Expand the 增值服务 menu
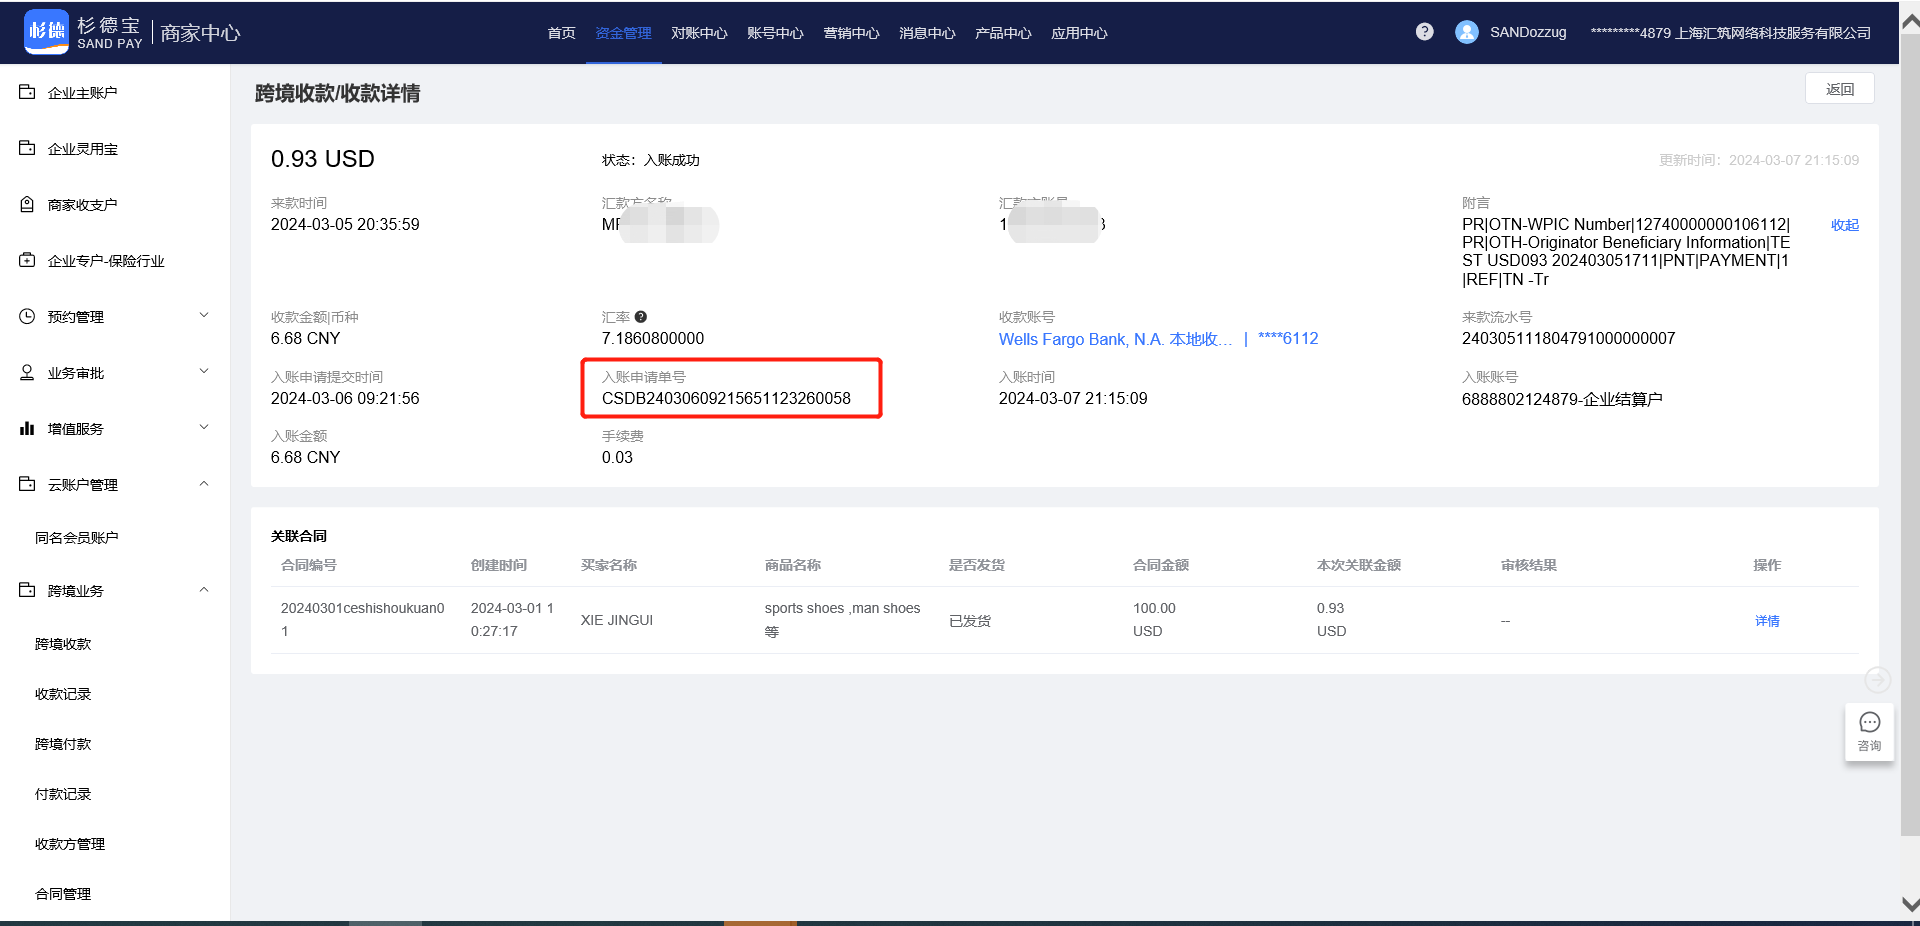Image resolution: width=1920 pixels, height=926 pixels. pos(204,427)
